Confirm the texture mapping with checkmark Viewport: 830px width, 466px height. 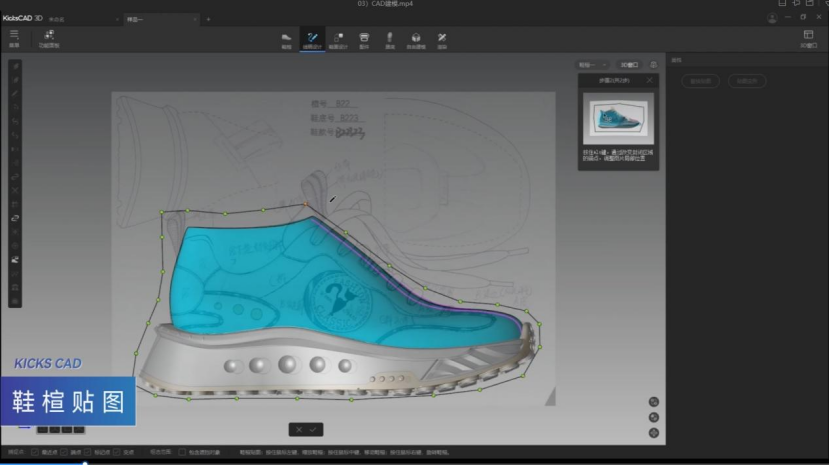coord(313,429)
